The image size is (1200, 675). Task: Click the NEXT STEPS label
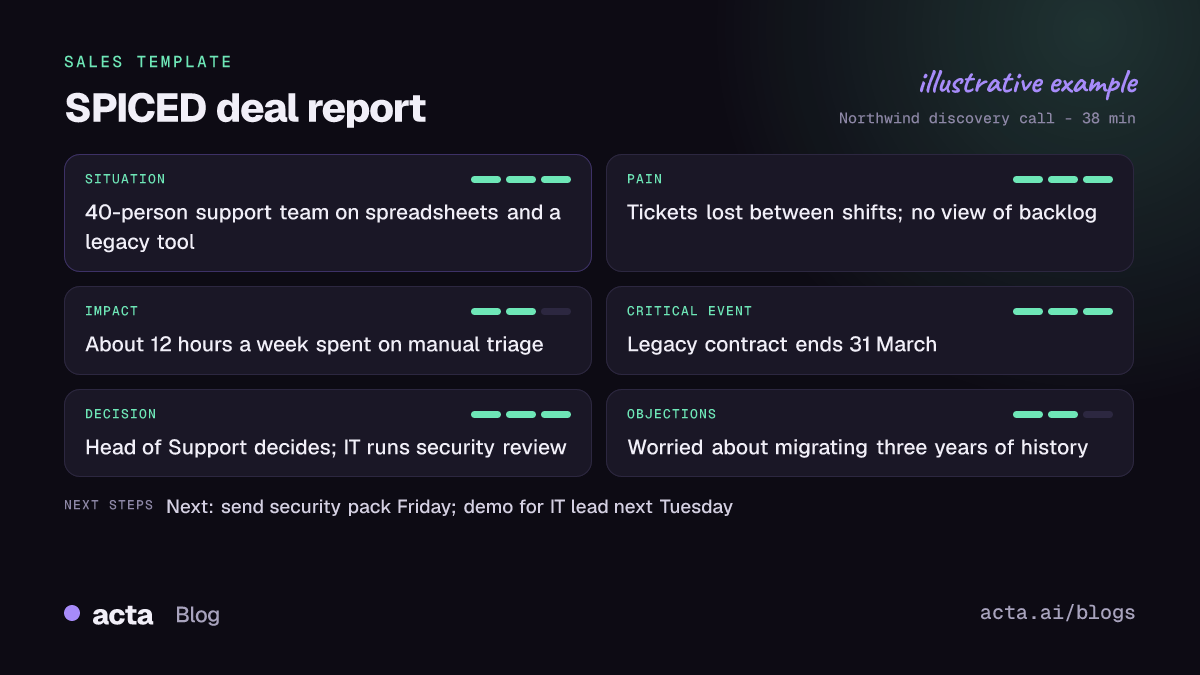coord(109,506)
